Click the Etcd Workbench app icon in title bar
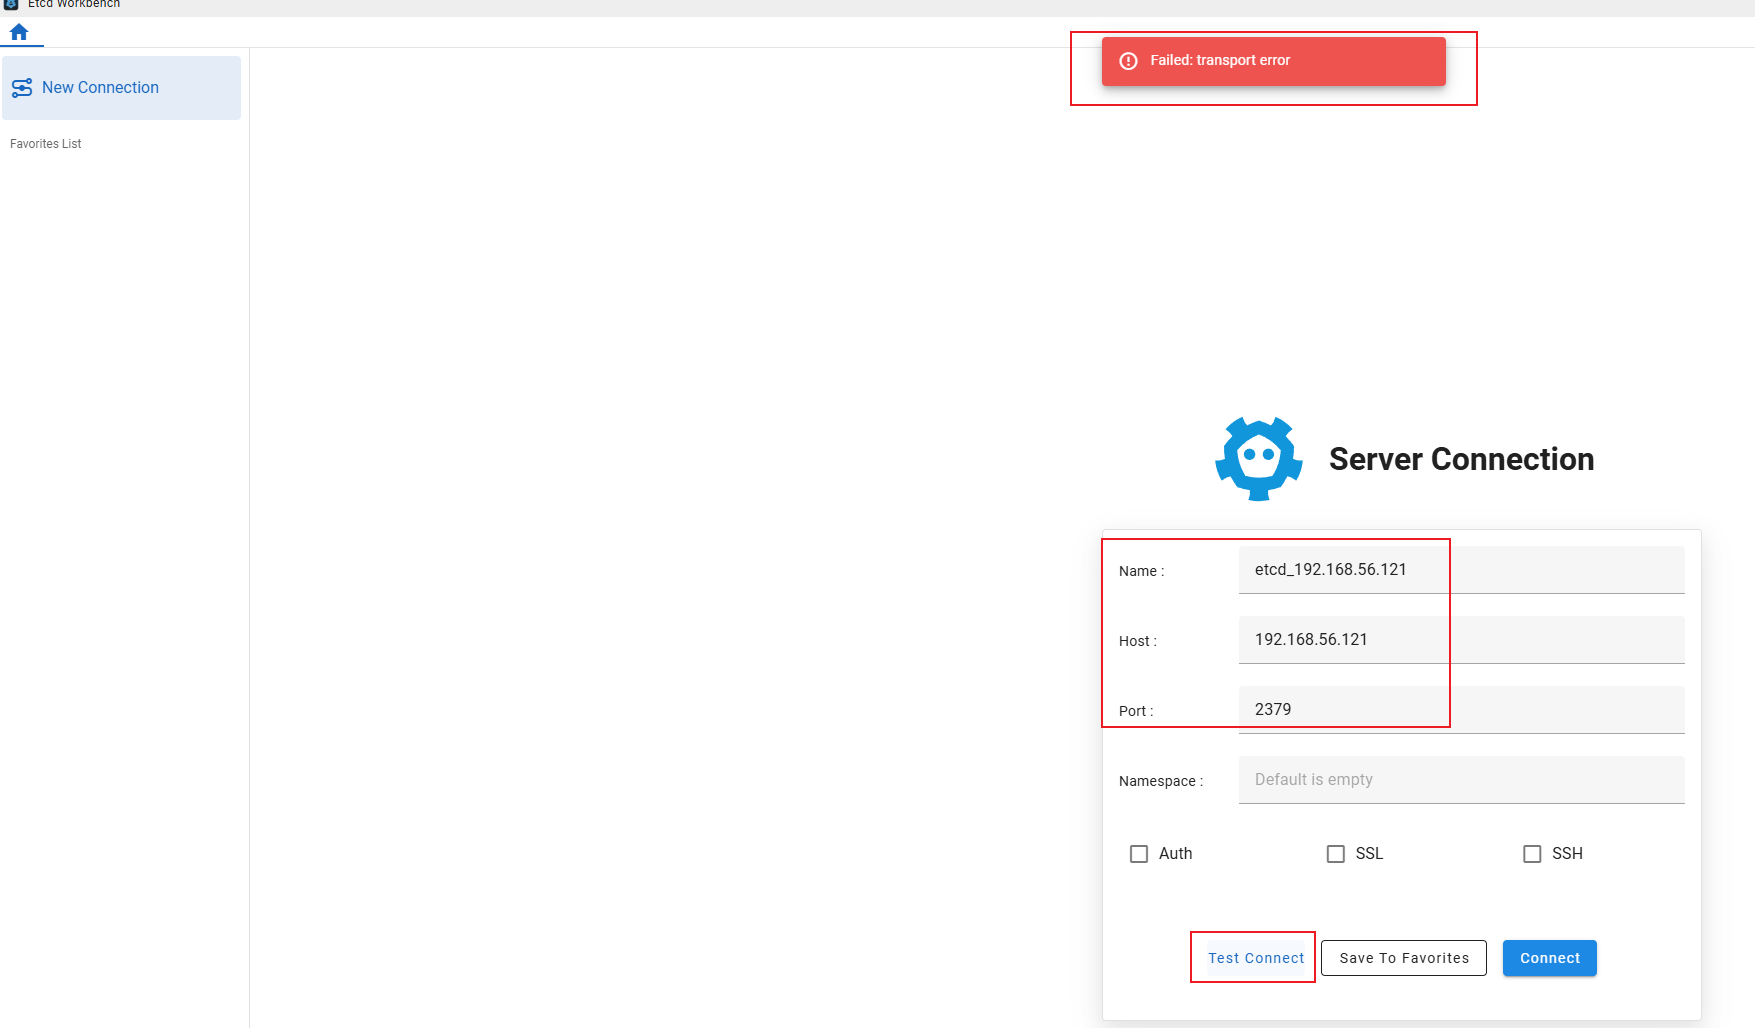This screenshot has width=1755, height=1028. click(12, 4)
